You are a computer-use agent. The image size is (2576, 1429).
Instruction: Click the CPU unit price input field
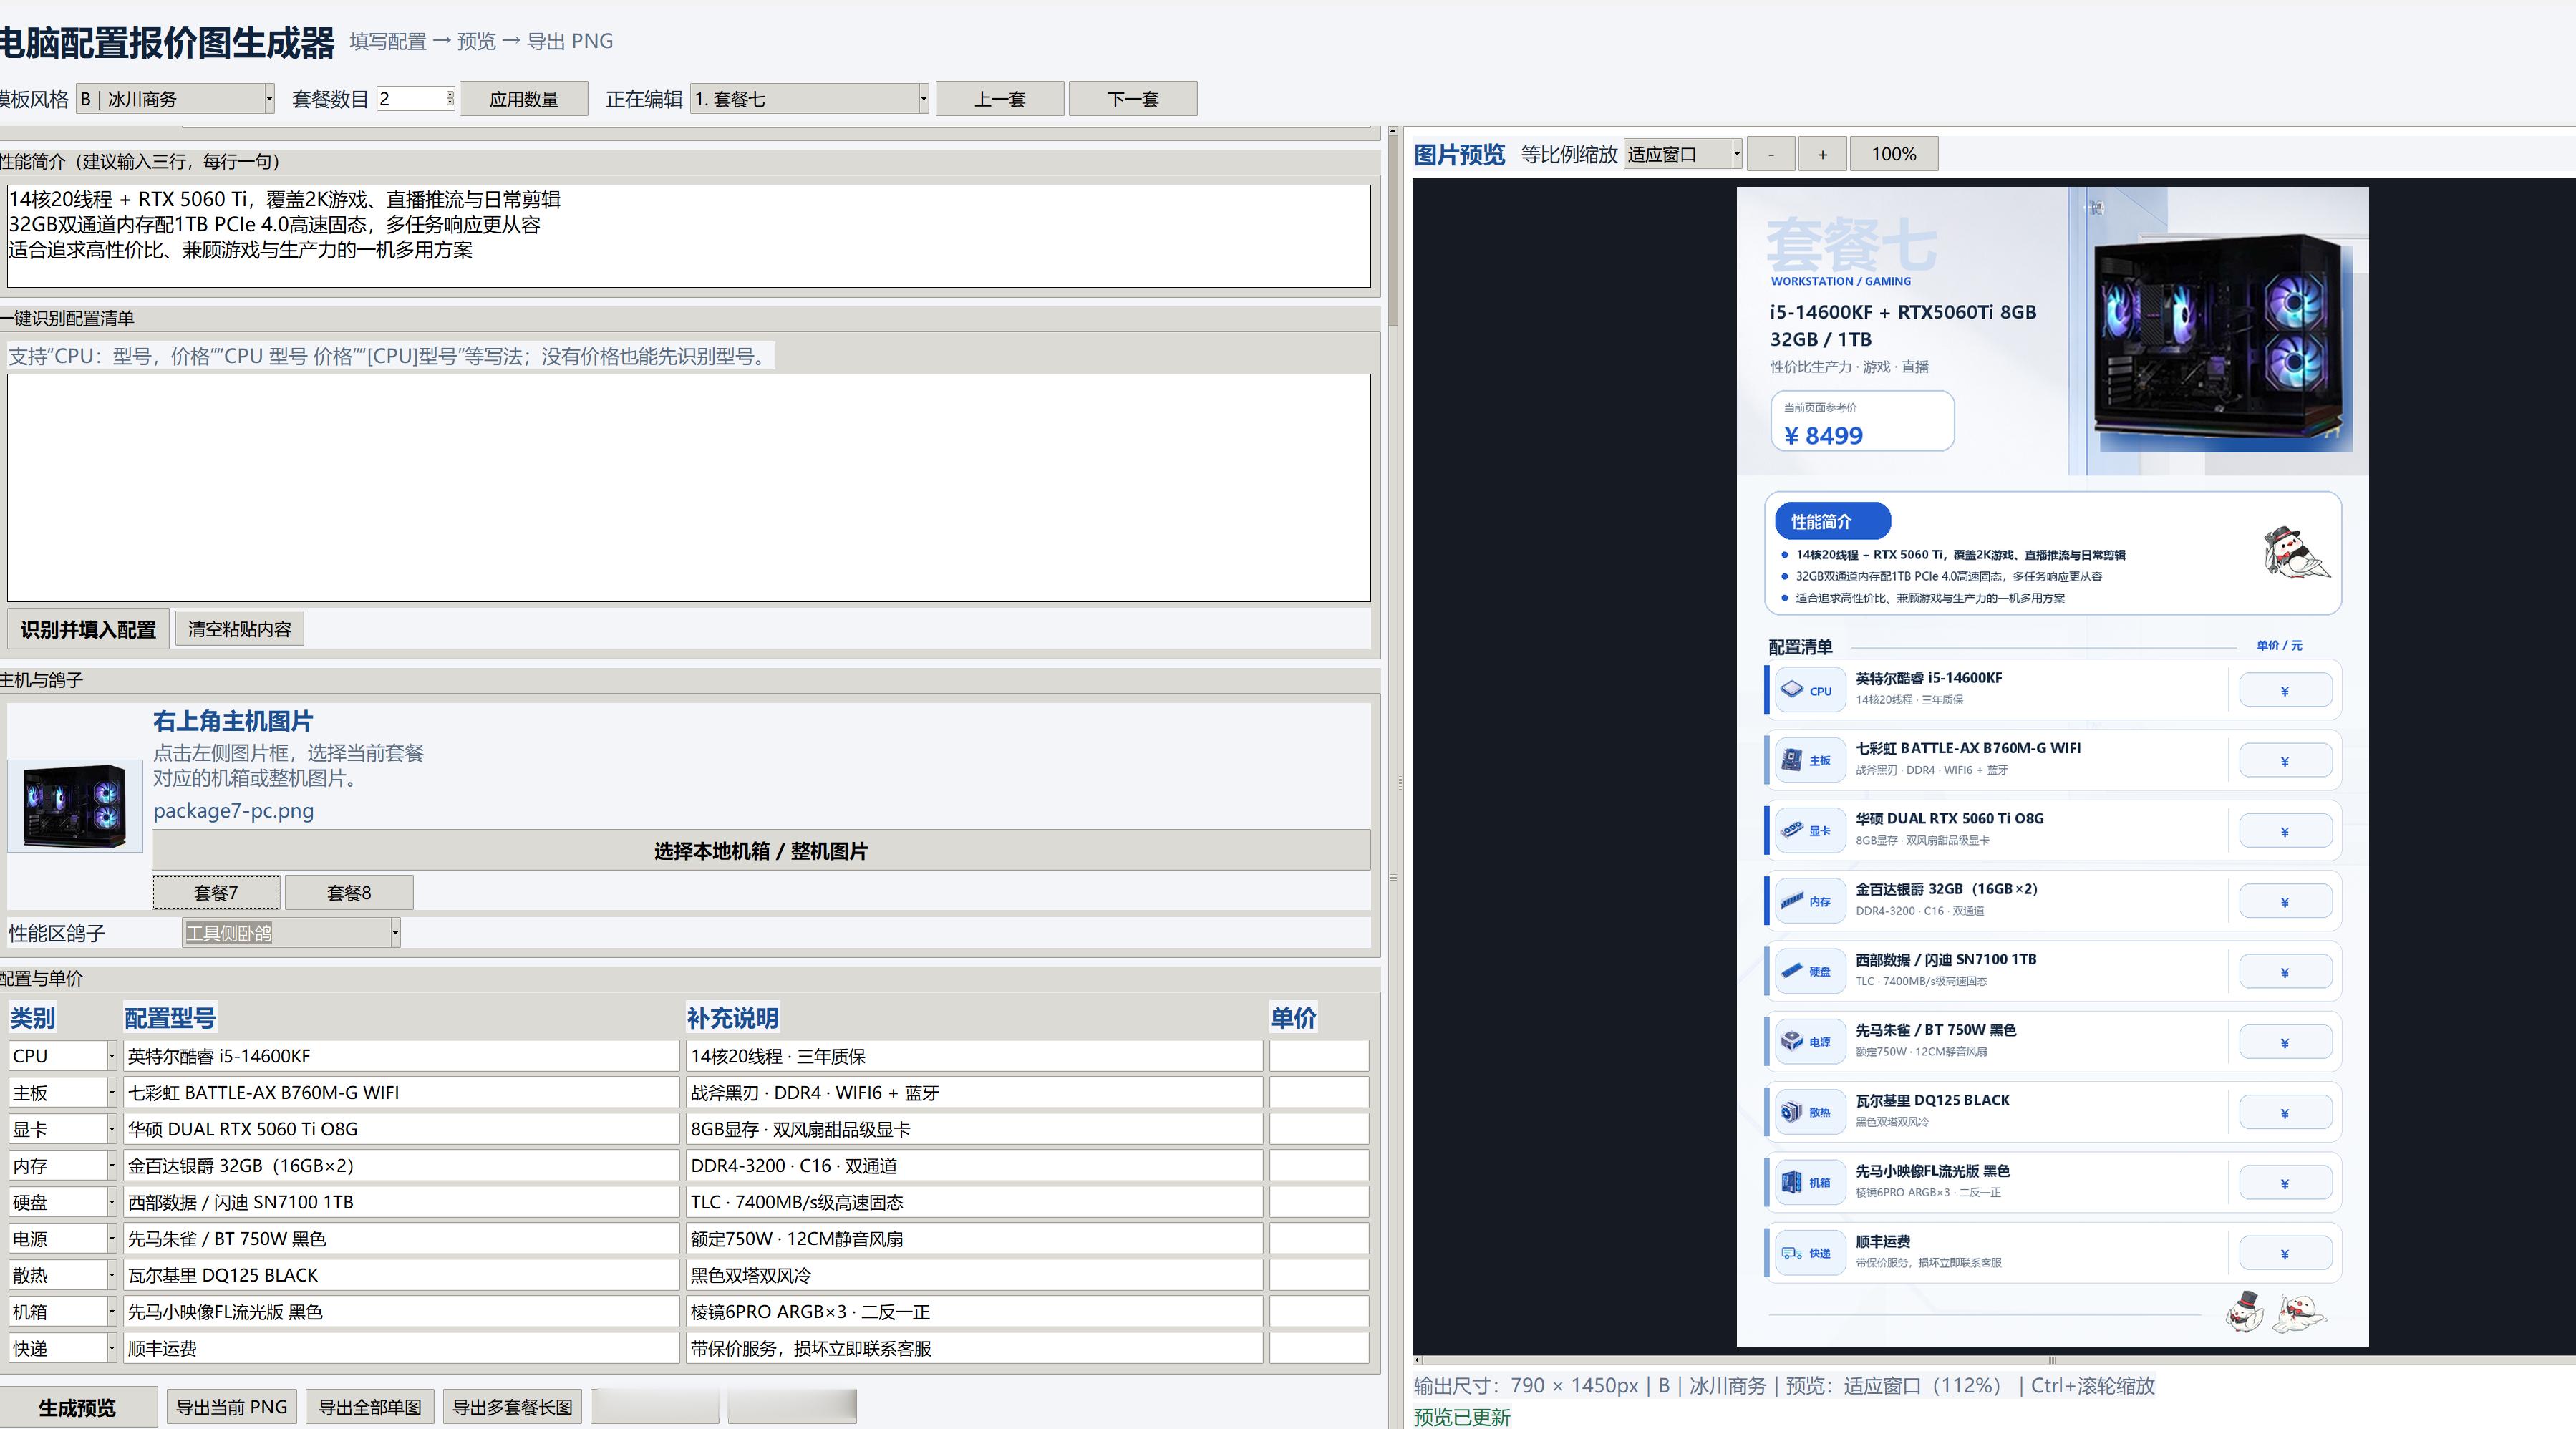coord(1319,1056)
